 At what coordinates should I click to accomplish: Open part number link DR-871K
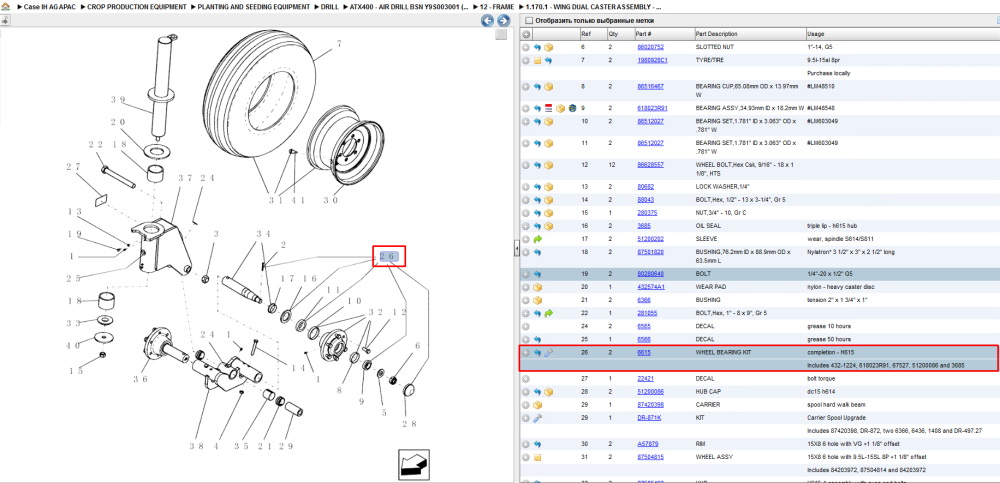[x=649, y=418]
